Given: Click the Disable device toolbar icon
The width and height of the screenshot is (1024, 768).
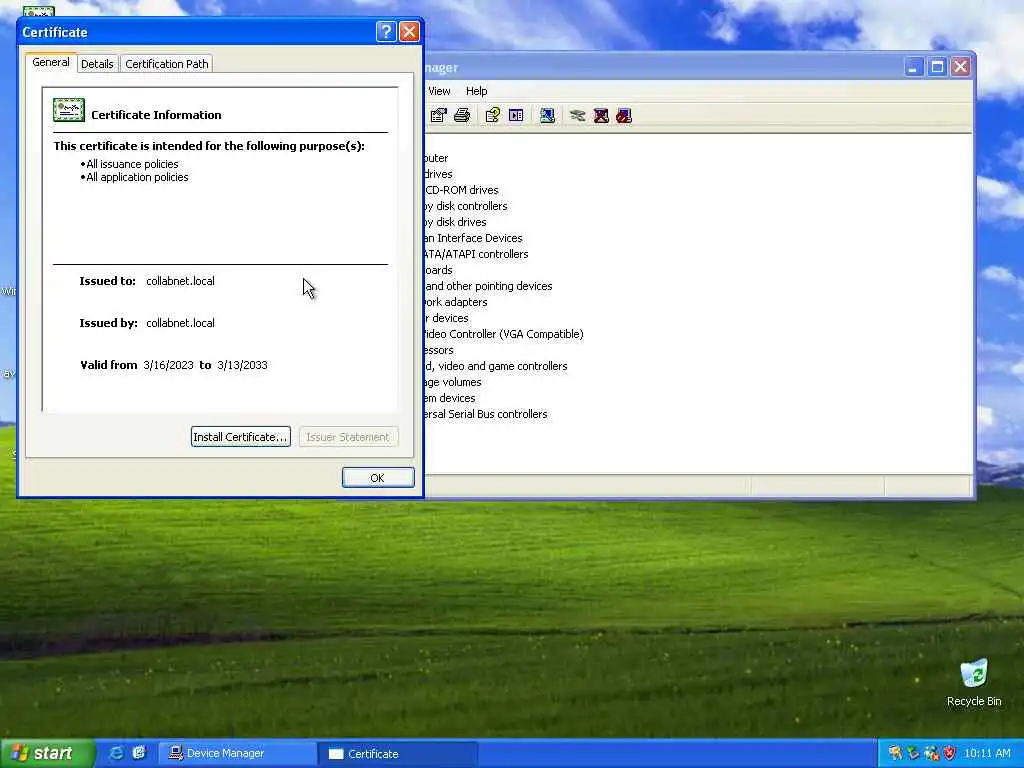Looking at the screenshot, I should [x=624, y=116].
